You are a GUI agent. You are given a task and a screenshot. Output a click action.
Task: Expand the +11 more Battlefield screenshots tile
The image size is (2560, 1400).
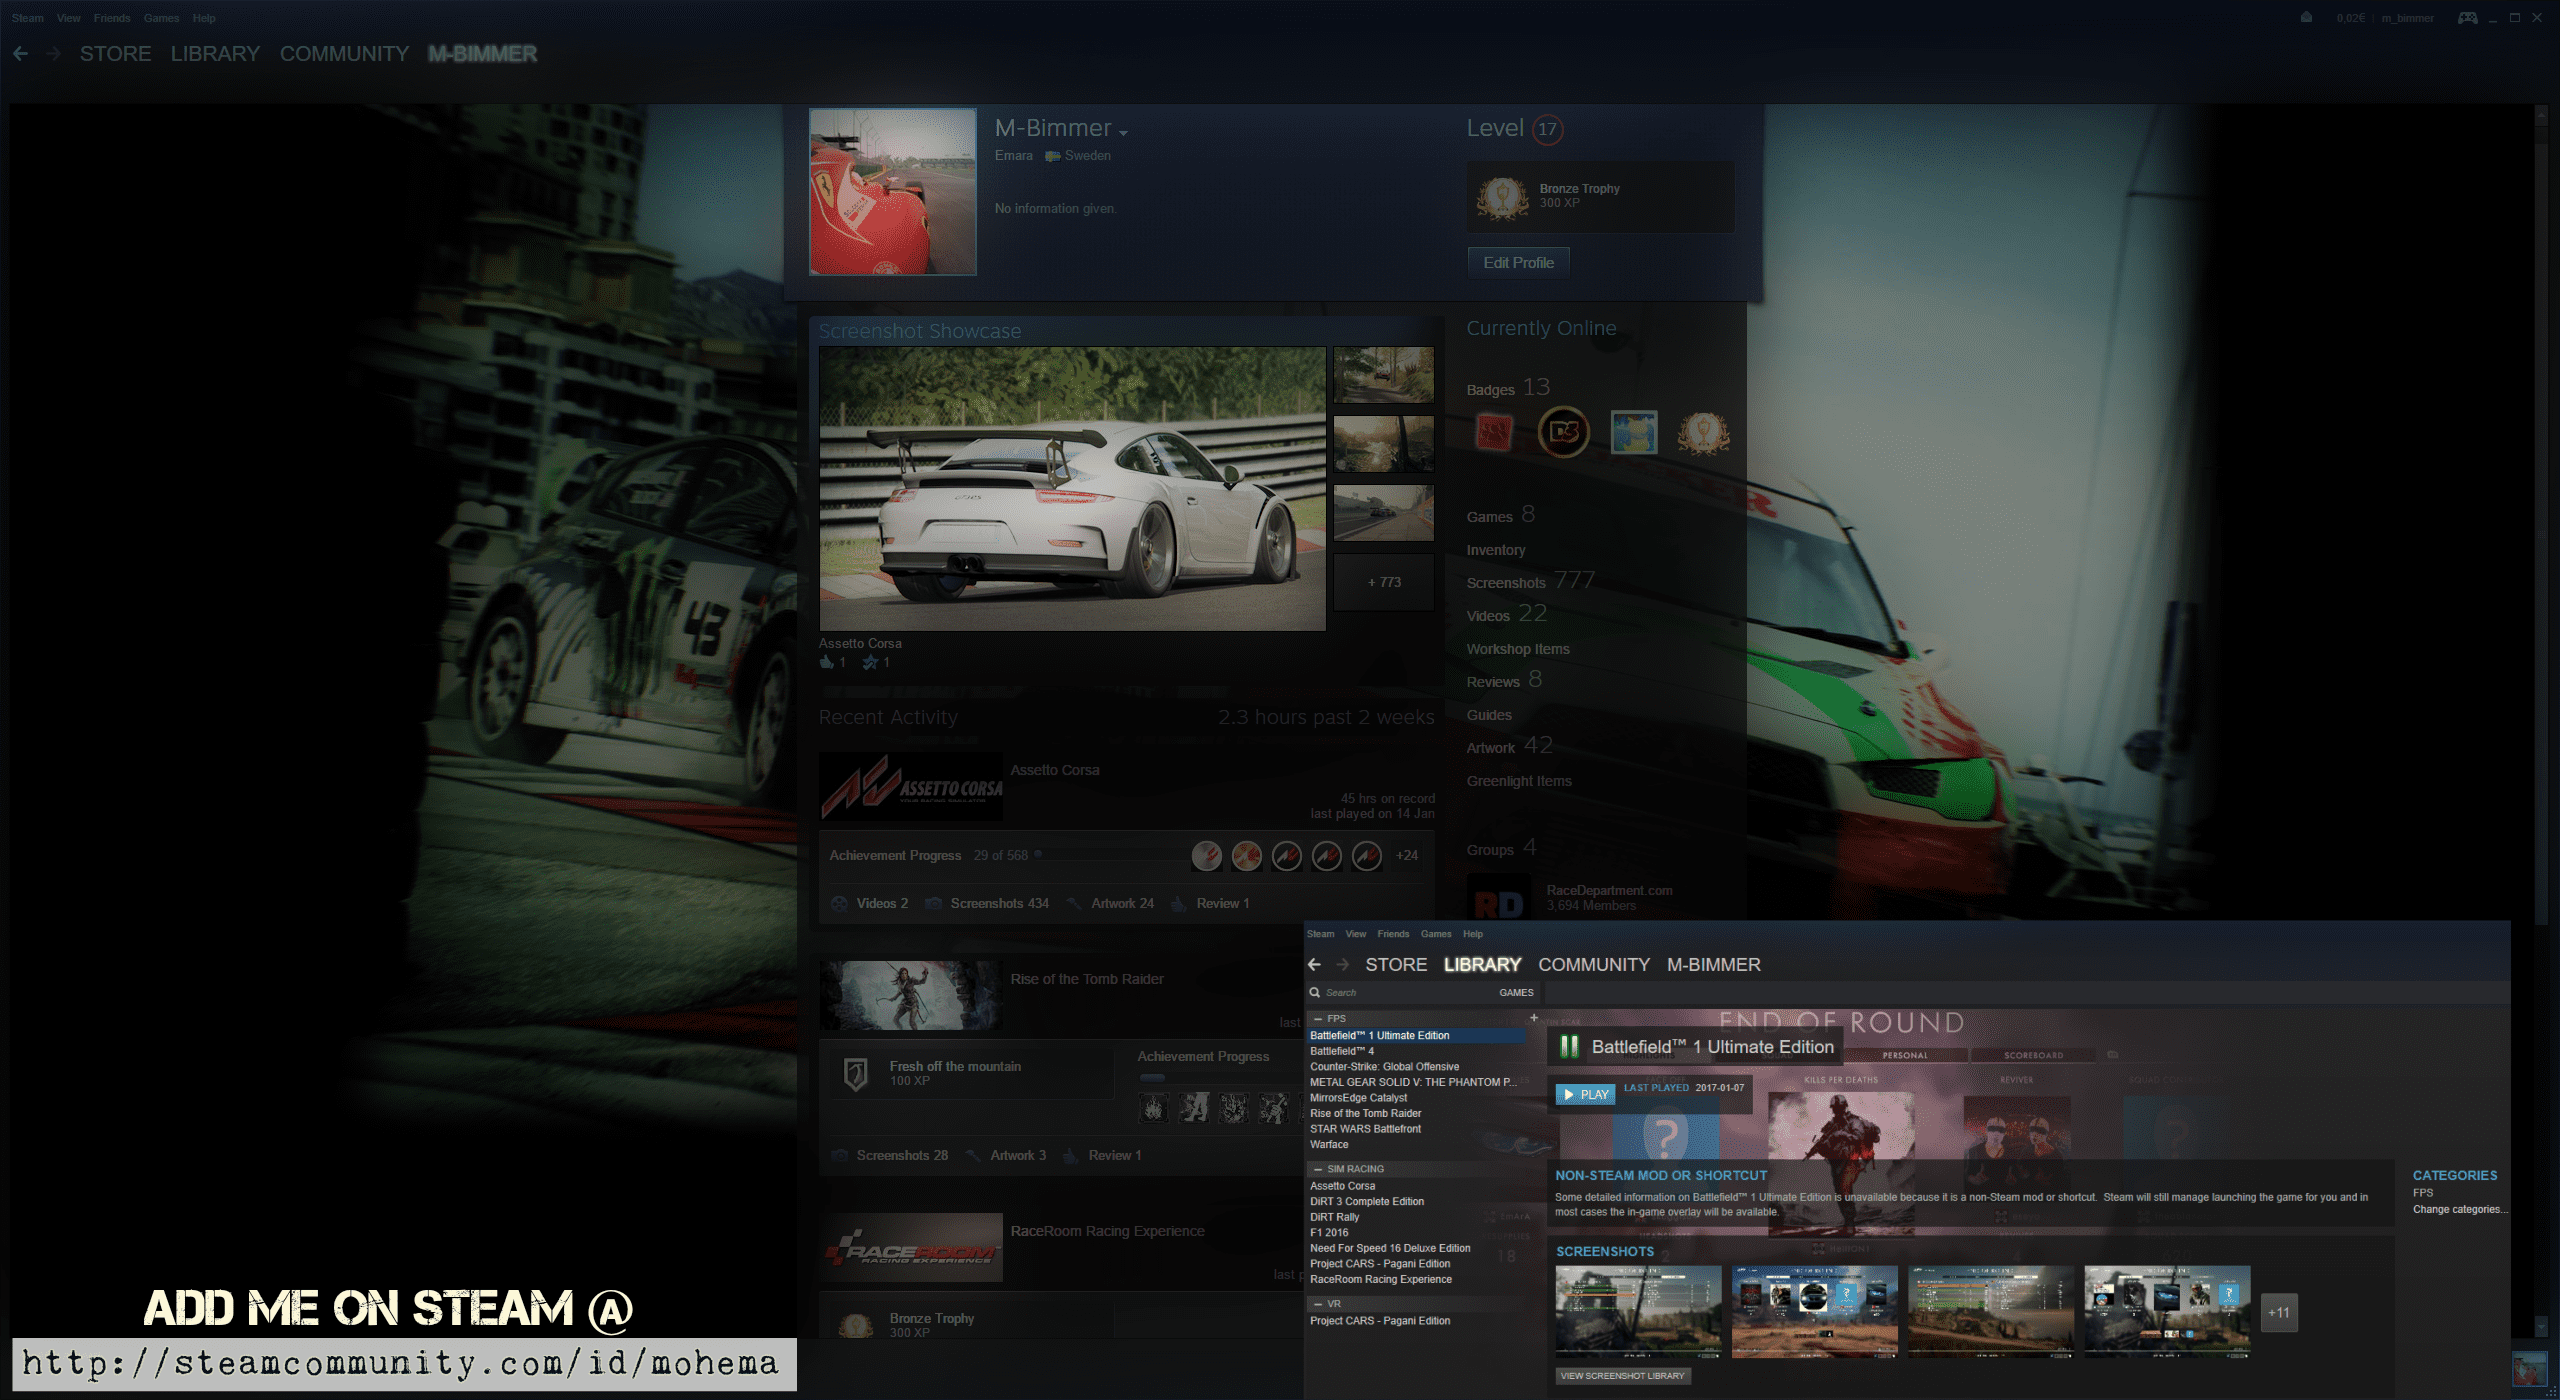(2279, 1313)
